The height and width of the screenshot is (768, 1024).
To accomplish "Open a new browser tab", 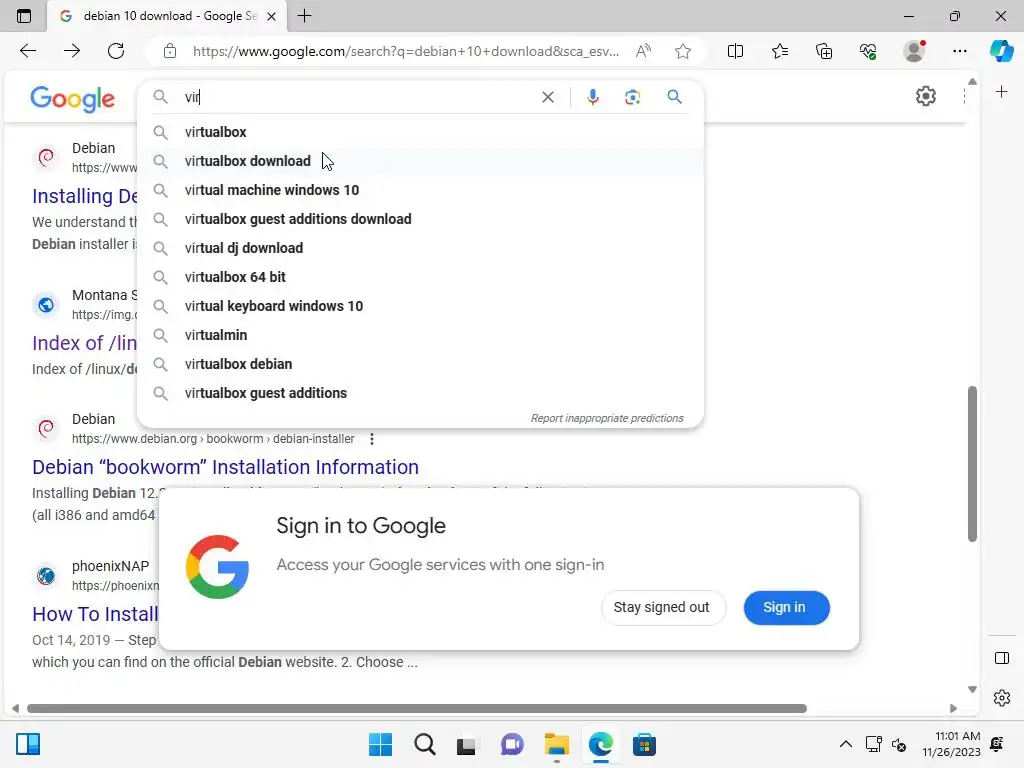I will pos(304,16).
